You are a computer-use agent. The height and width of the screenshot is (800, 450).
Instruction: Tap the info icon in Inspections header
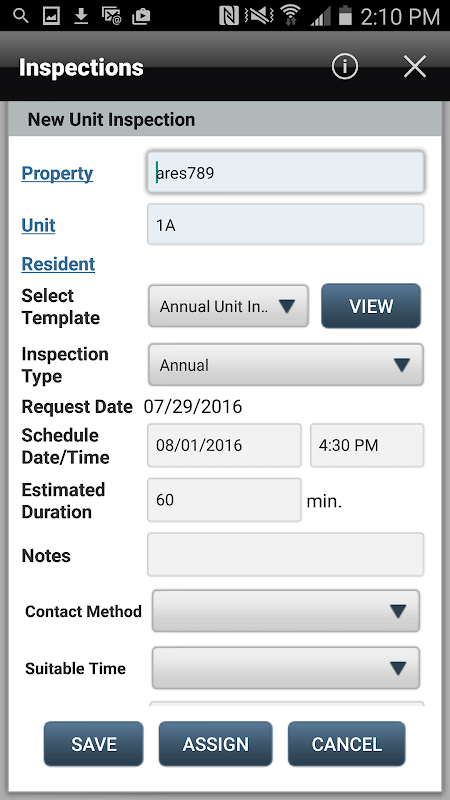[x=344, y=67]
